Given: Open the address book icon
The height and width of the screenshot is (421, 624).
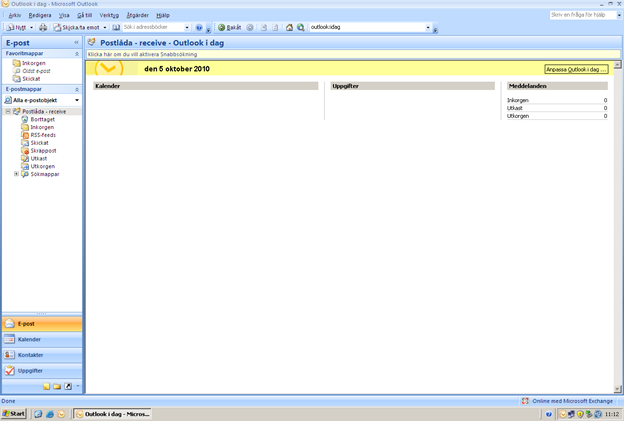Looking at the screenshot, I should point(116,27).
